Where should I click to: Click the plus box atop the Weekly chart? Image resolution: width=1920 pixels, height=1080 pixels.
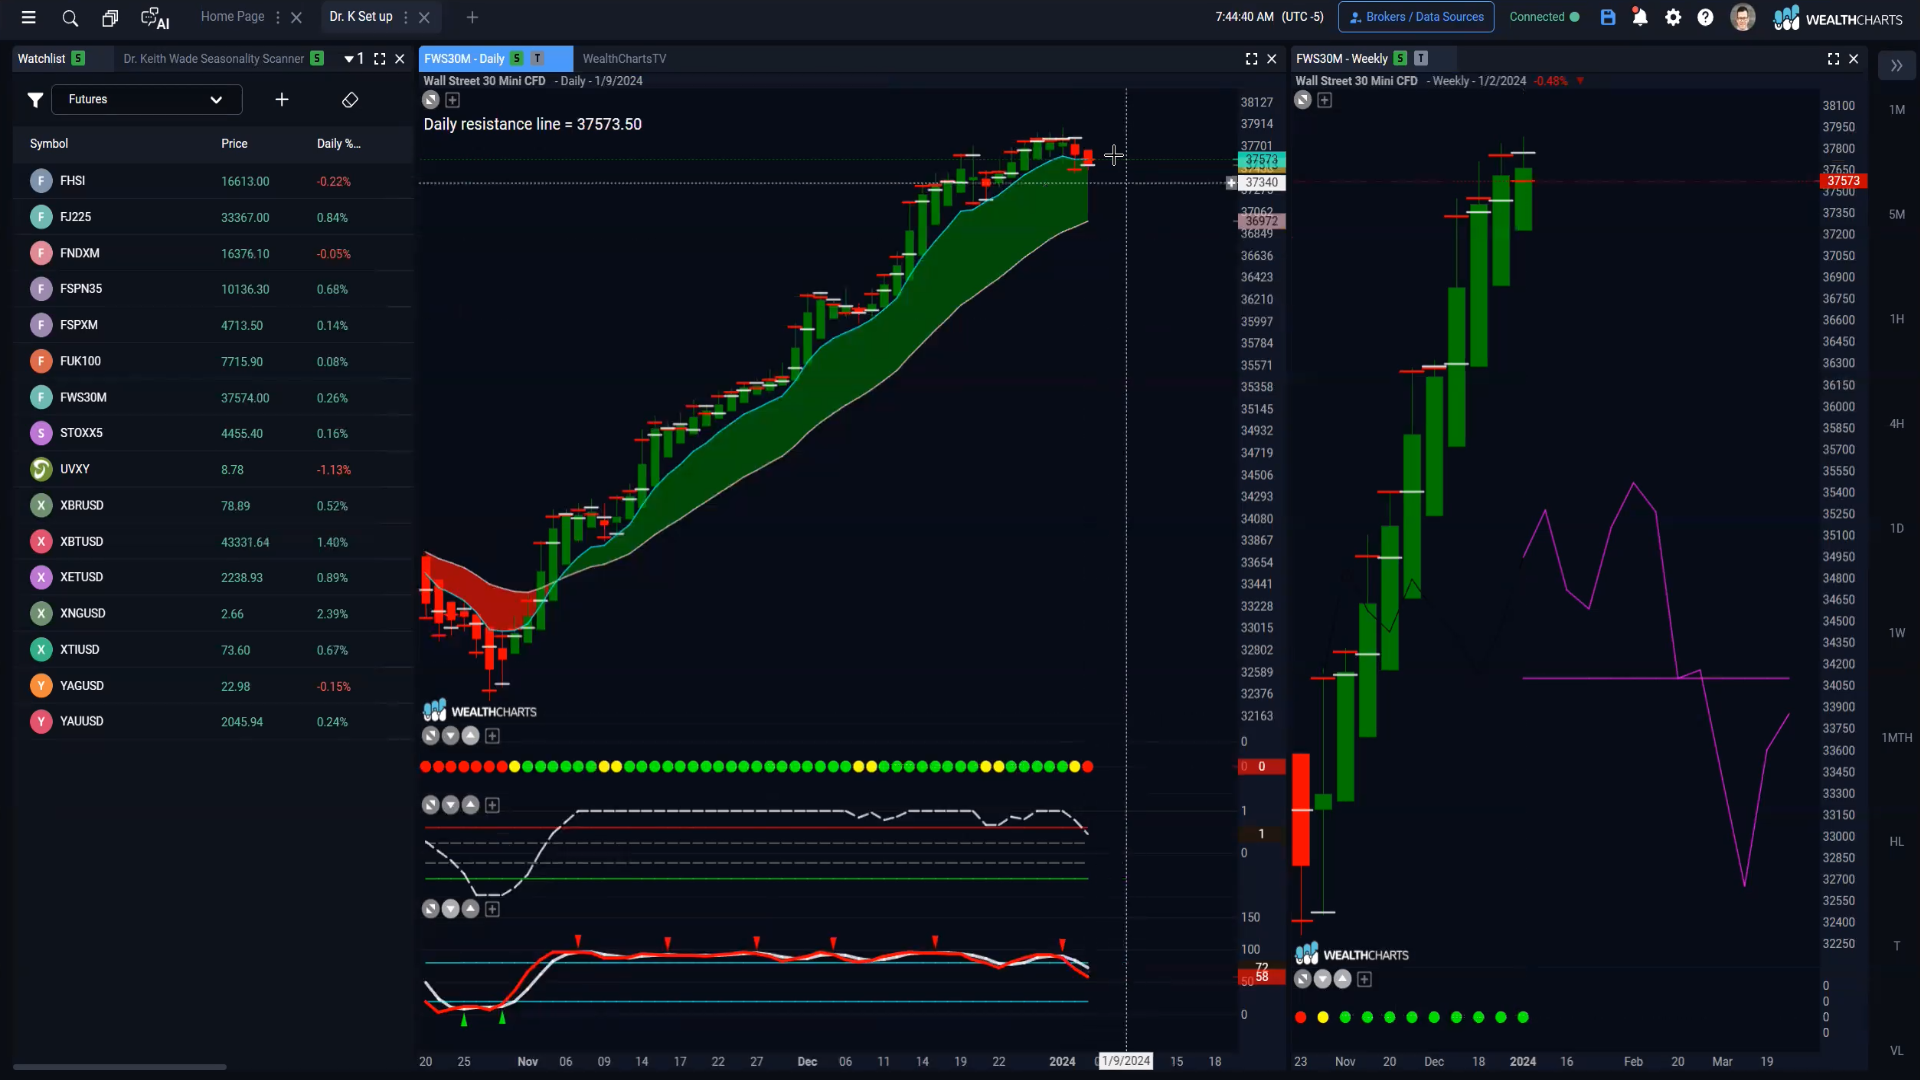pos(1325,100)
